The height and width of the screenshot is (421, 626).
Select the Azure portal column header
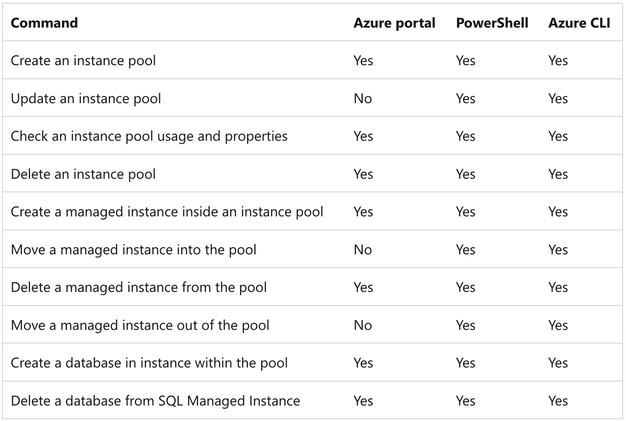[x=394, y=23]
